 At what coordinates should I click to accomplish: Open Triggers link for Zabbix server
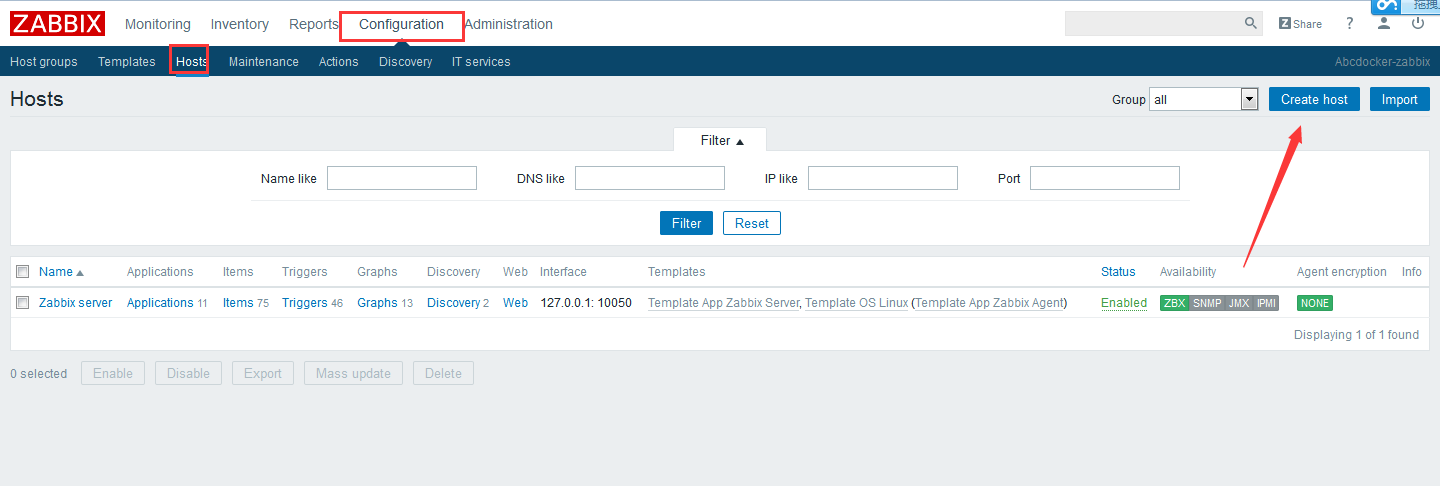pyautogui.click(x=305, y=303)
